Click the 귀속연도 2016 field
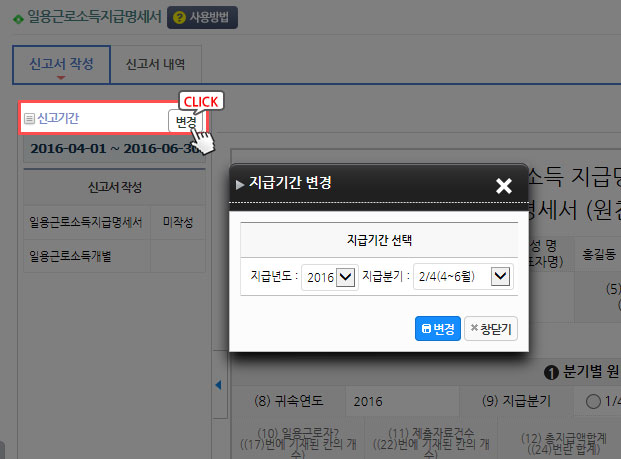621x459 pixels. coord(402,401)
